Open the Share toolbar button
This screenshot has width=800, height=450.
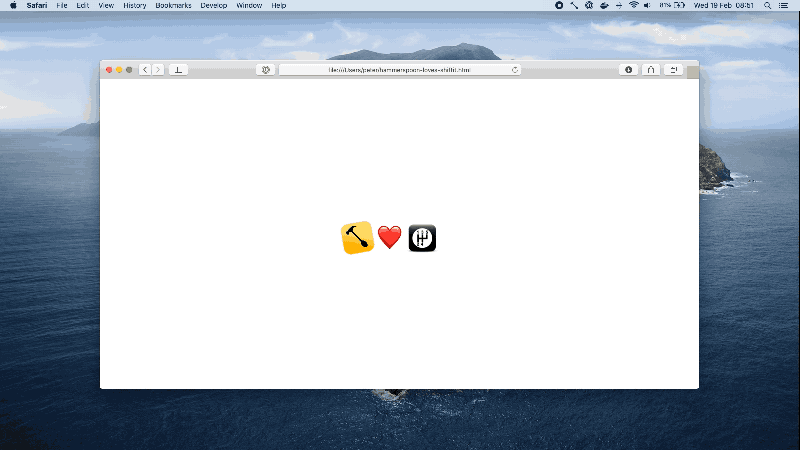pyautogui.click(x=651, y=70)
